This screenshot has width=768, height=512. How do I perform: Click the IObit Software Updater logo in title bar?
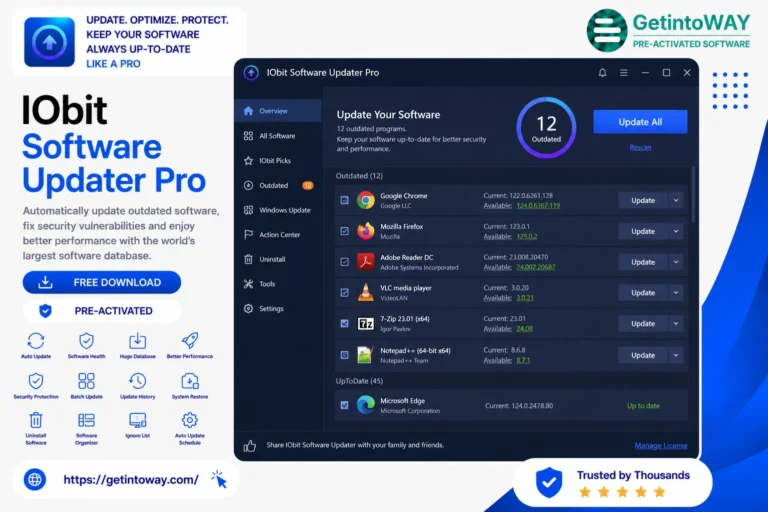click(x=251, y=73)
